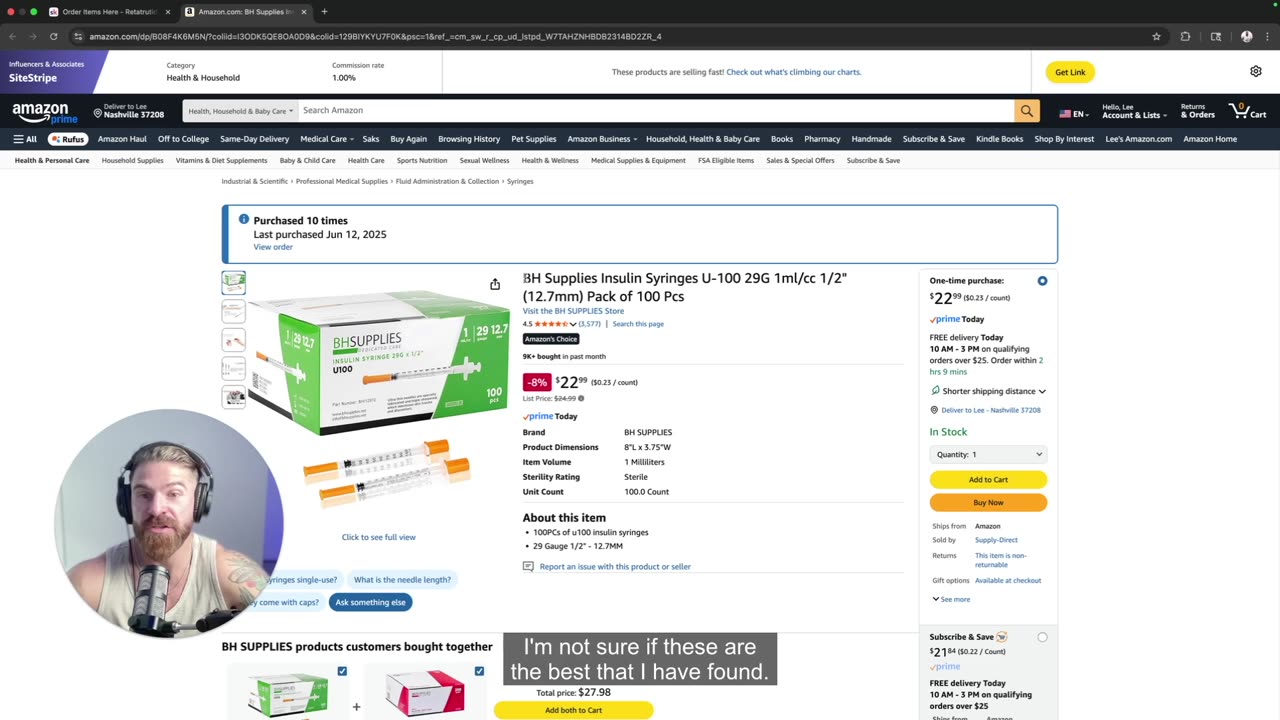The height and width of the screenshot is (720, 1280).
Task: Uncheck the red box bundle item checkbox
Action: point(479,671)
